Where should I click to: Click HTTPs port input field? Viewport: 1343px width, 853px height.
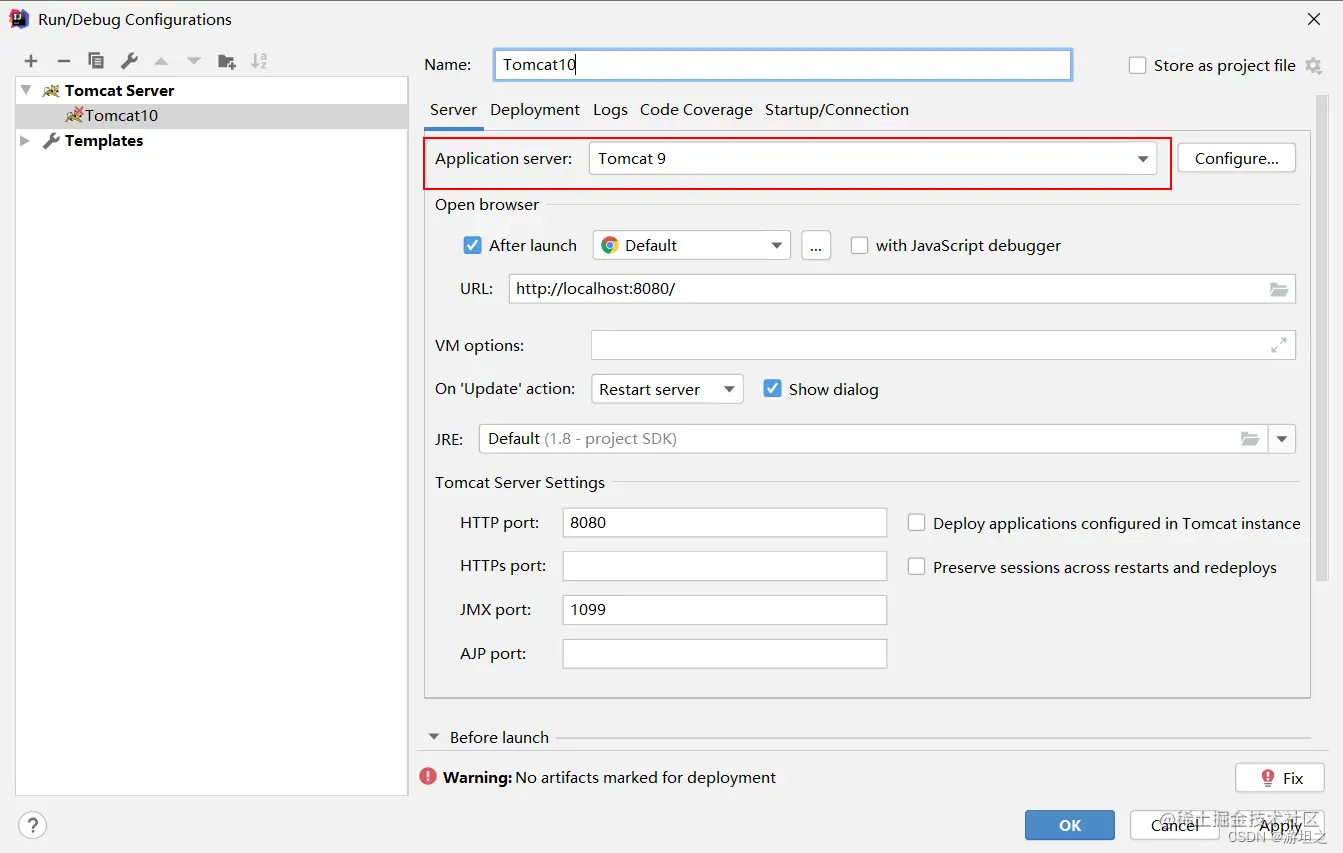click(x=725, y=566)
